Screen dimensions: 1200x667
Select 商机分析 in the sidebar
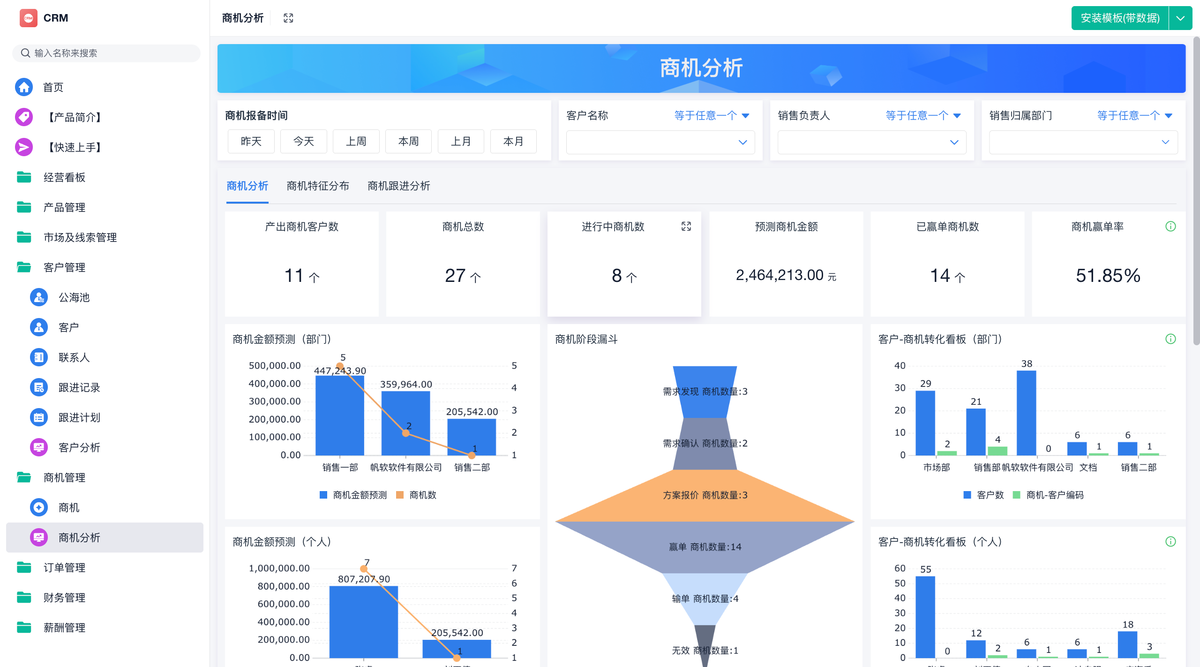(x=104, y=537)
